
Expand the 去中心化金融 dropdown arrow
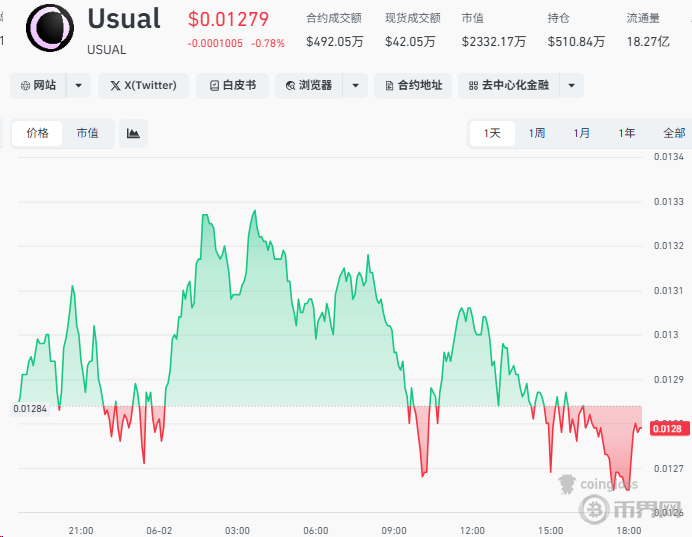[x=572, y=86]
